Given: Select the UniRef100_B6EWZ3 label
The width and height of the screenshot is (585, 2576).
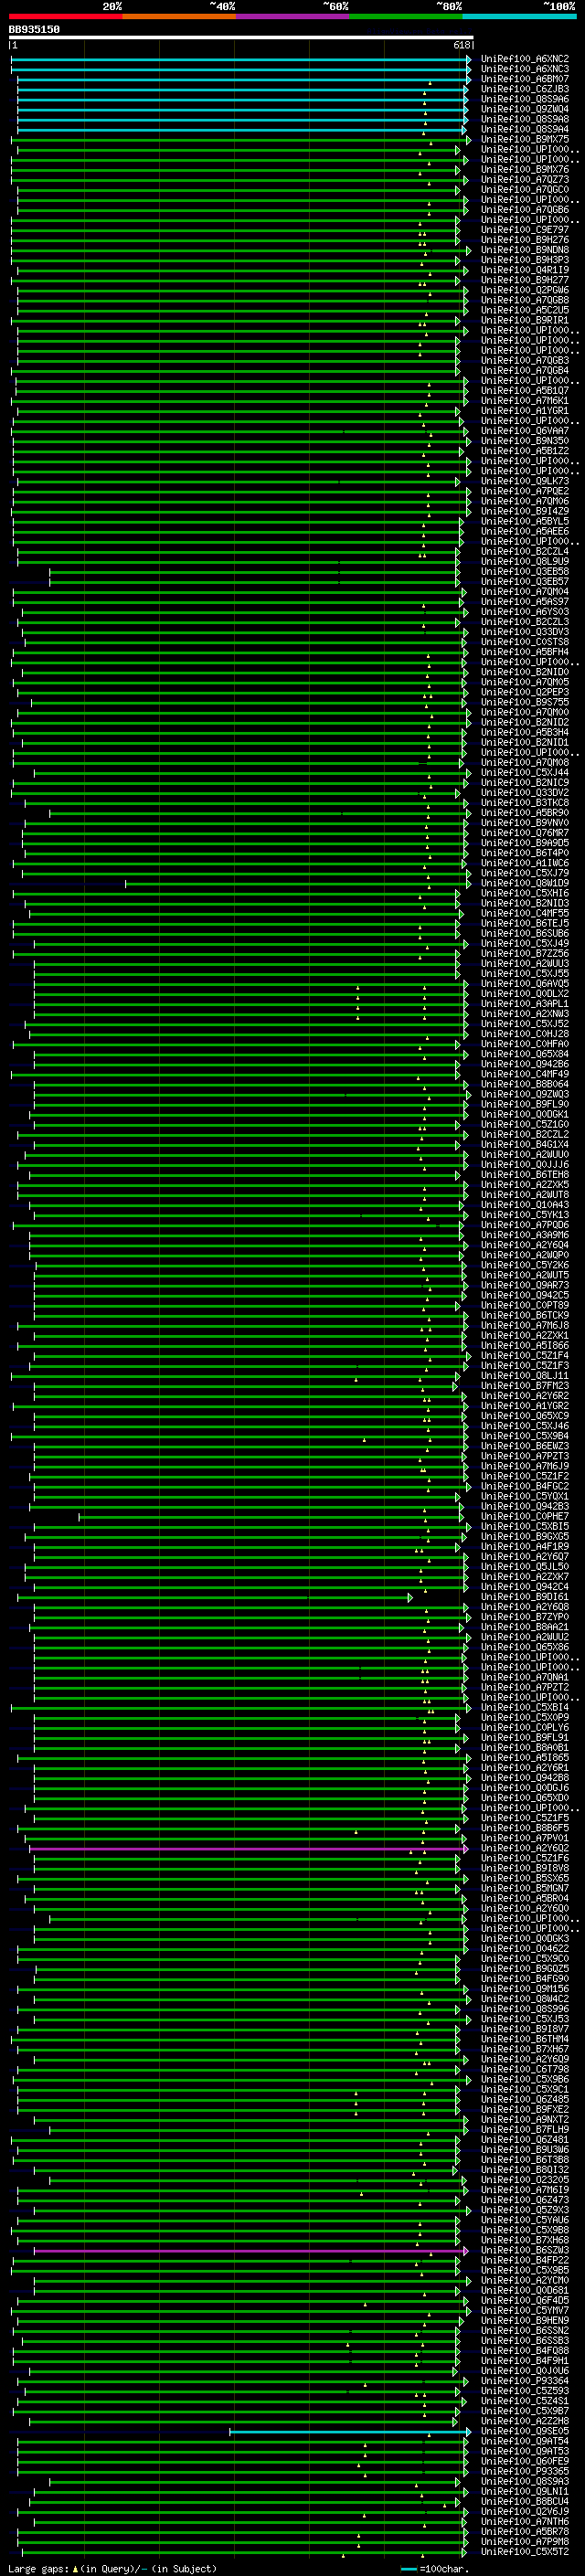Looking at the screenshot, I should [525, 1446].
